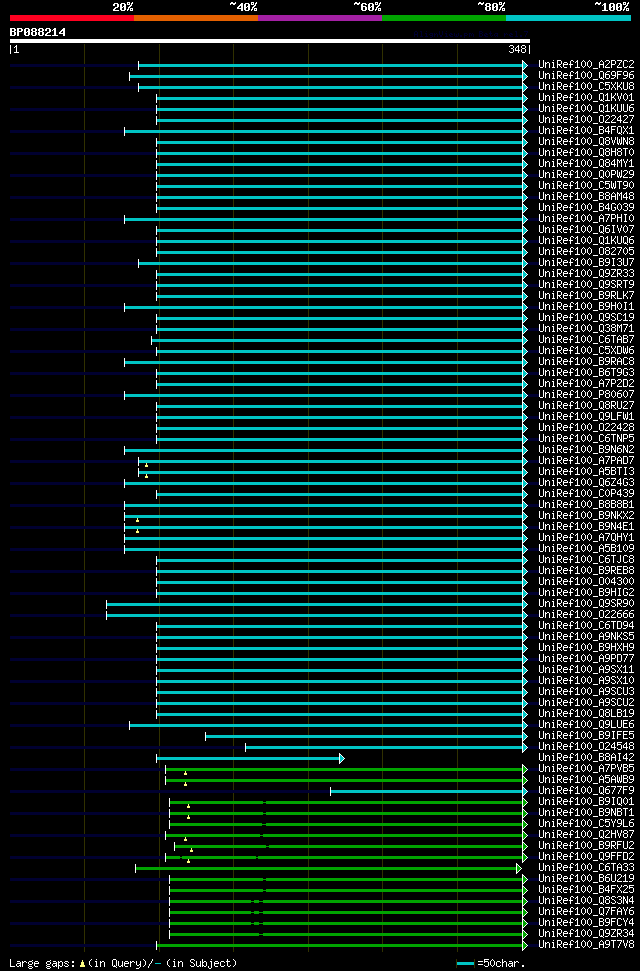
Task: Click the cyan ~100% identity legend segment
Action: (568, 18)
